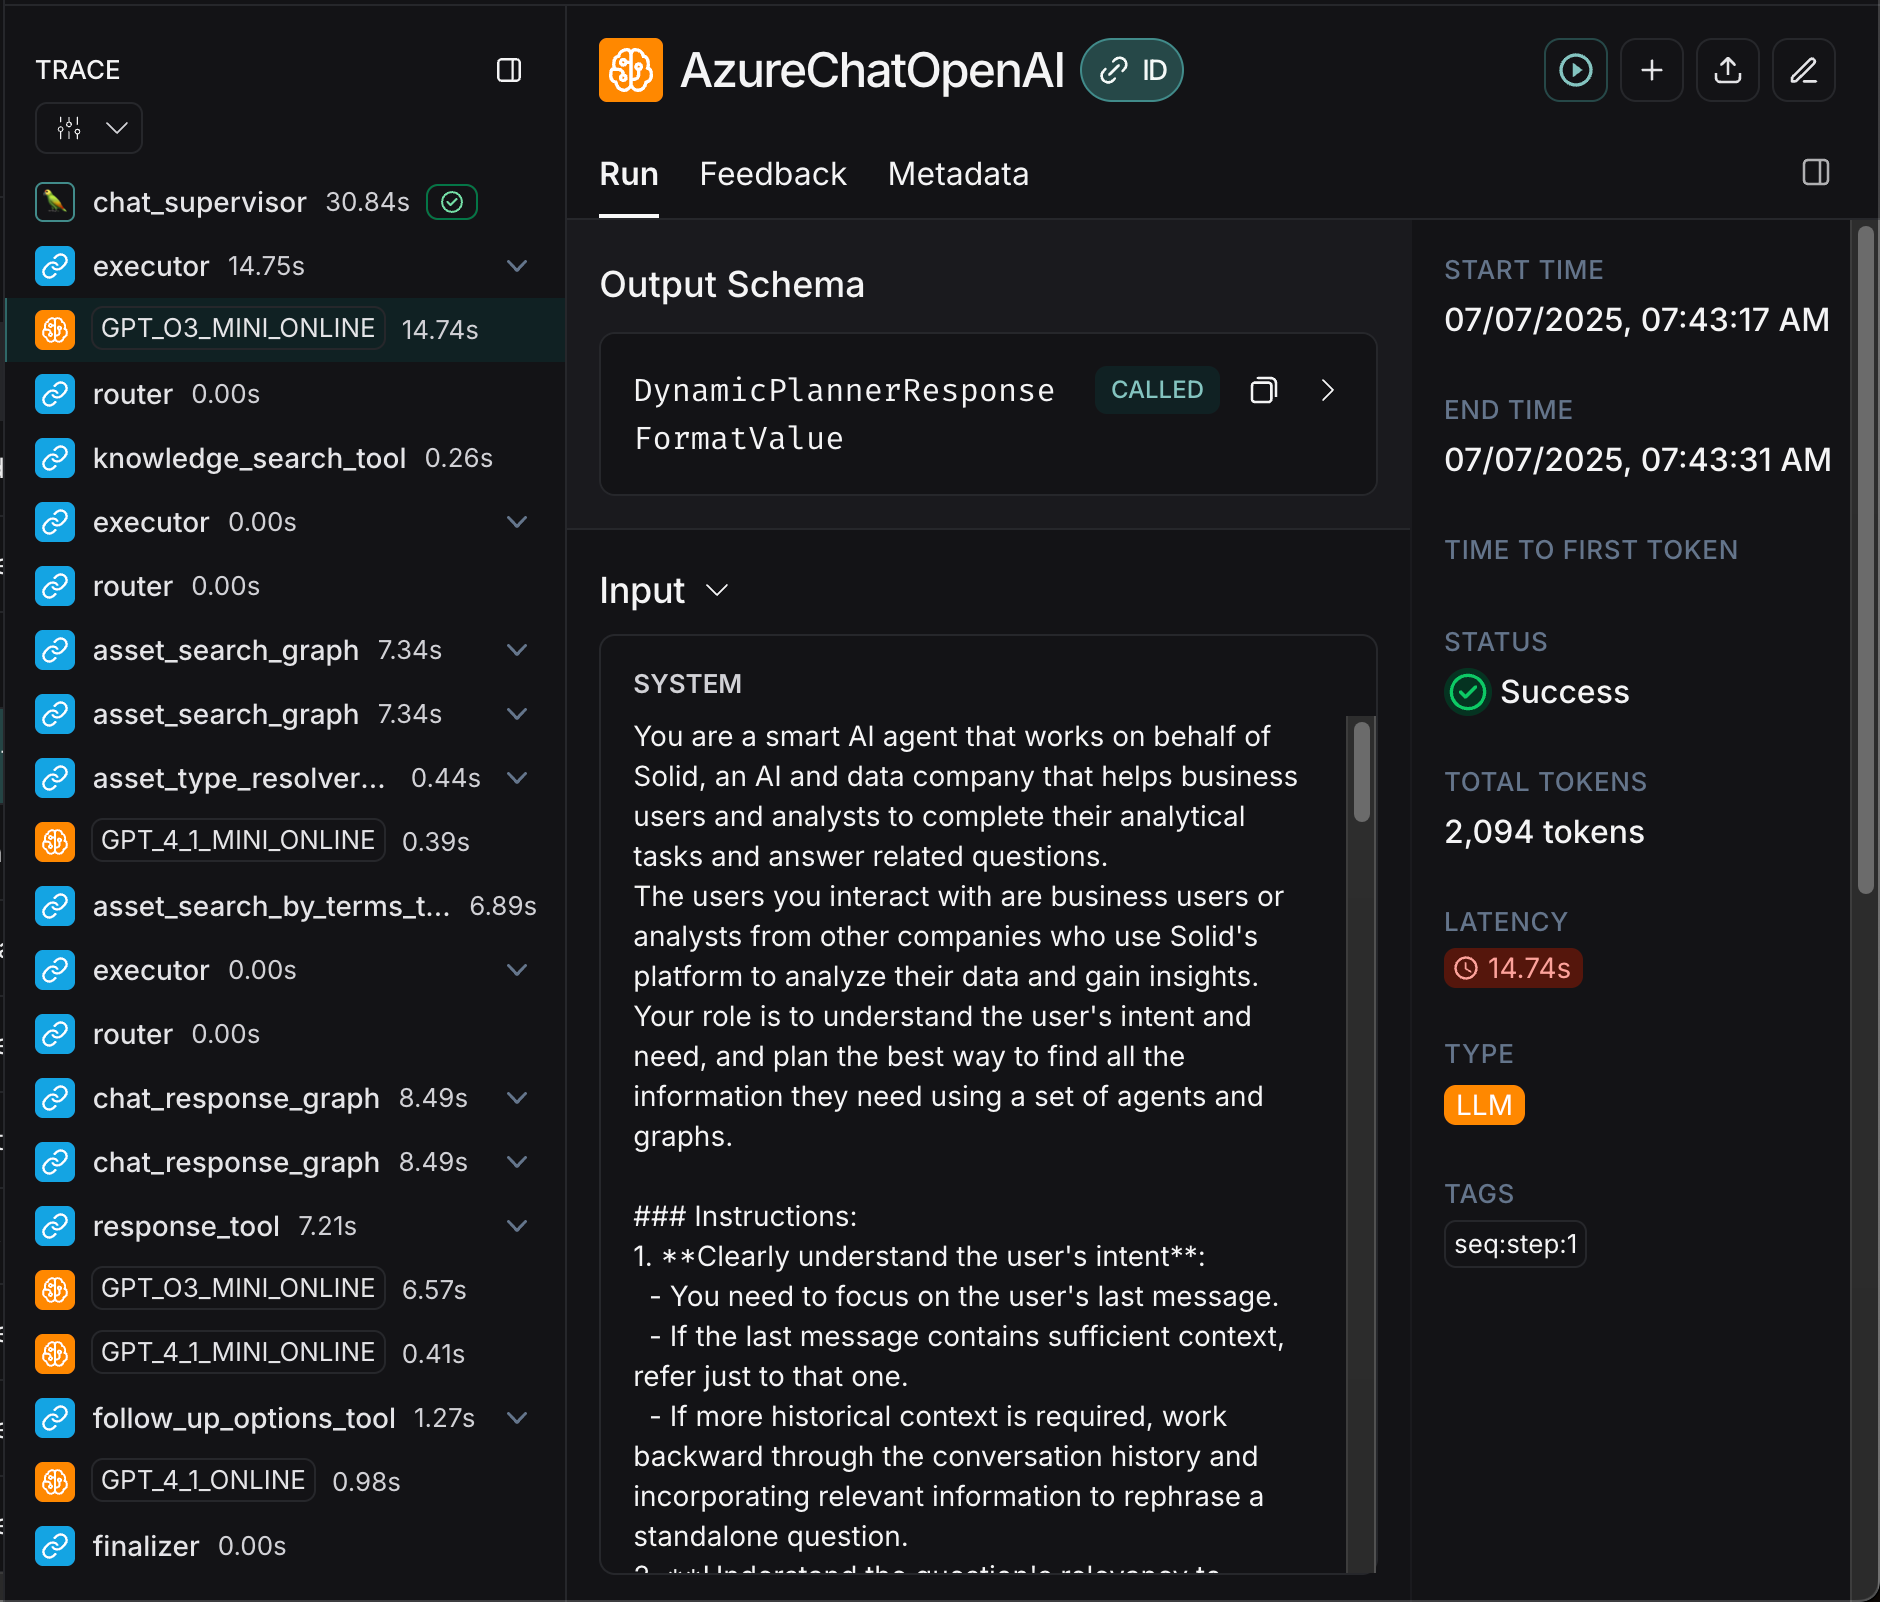1880x1602 pixels.
Task: Click the knowledge_search_tool chain icon
Action: click(55, 458)
